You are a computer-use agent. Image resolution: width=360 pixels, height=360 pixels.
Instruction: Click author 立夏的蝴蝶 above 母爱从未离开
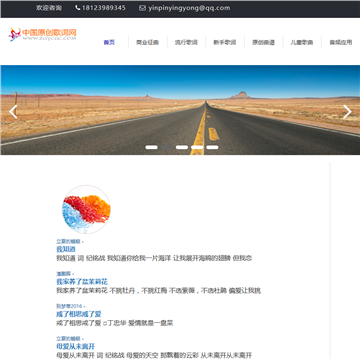click(x=69, y=338)
